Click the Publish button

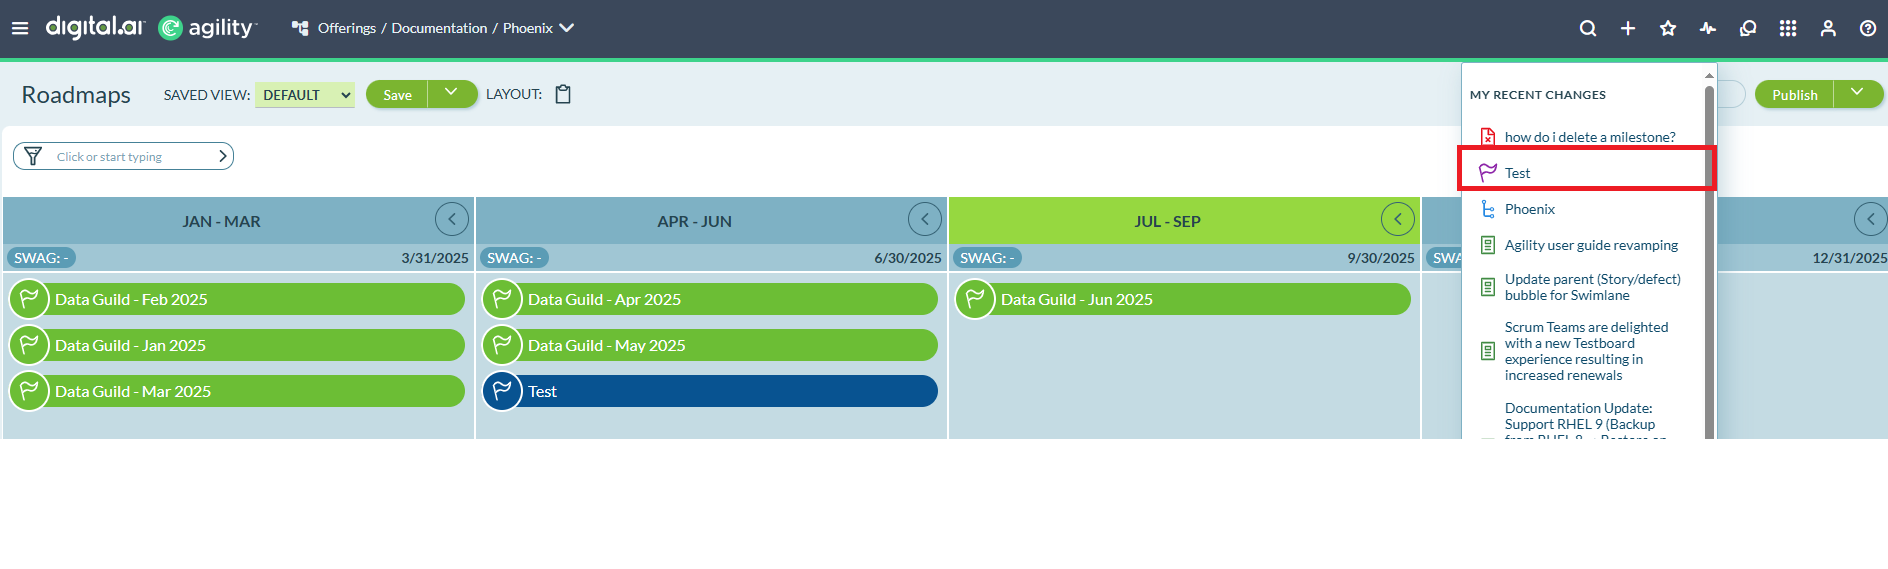(x=1794, y=95)
